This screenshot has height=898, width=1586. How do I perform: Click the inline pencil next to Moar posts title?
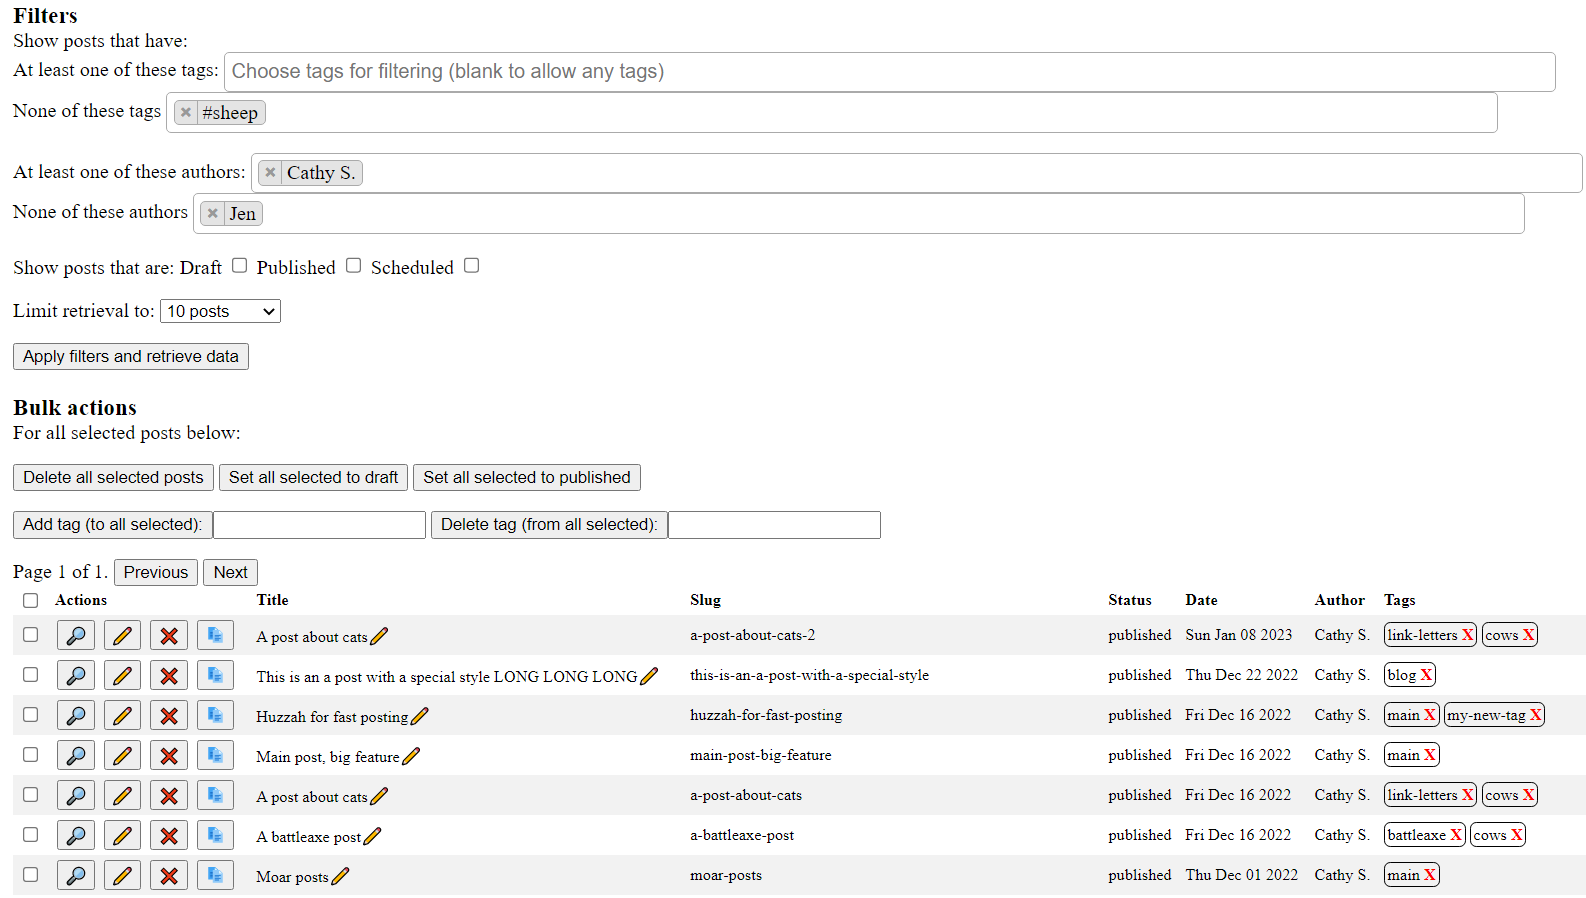pyautogui.click(x=341, y=877)
